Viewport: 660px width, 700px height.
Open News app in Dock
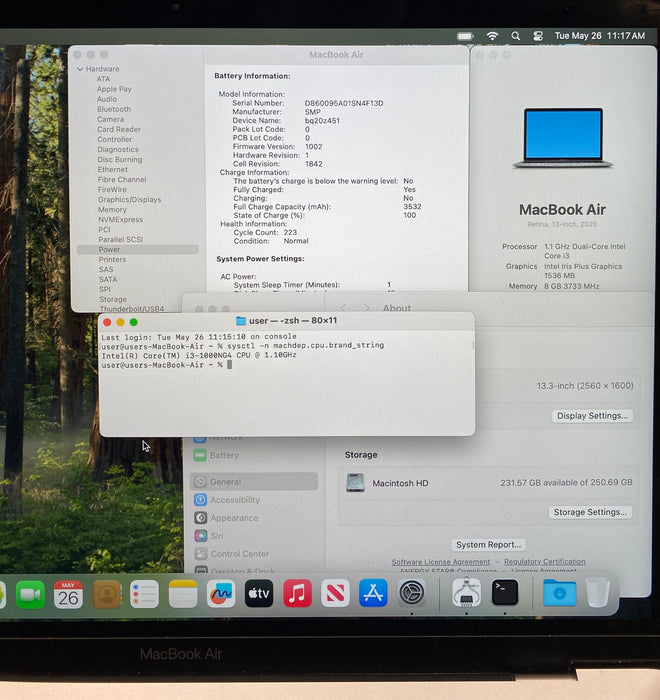point(335,594)
